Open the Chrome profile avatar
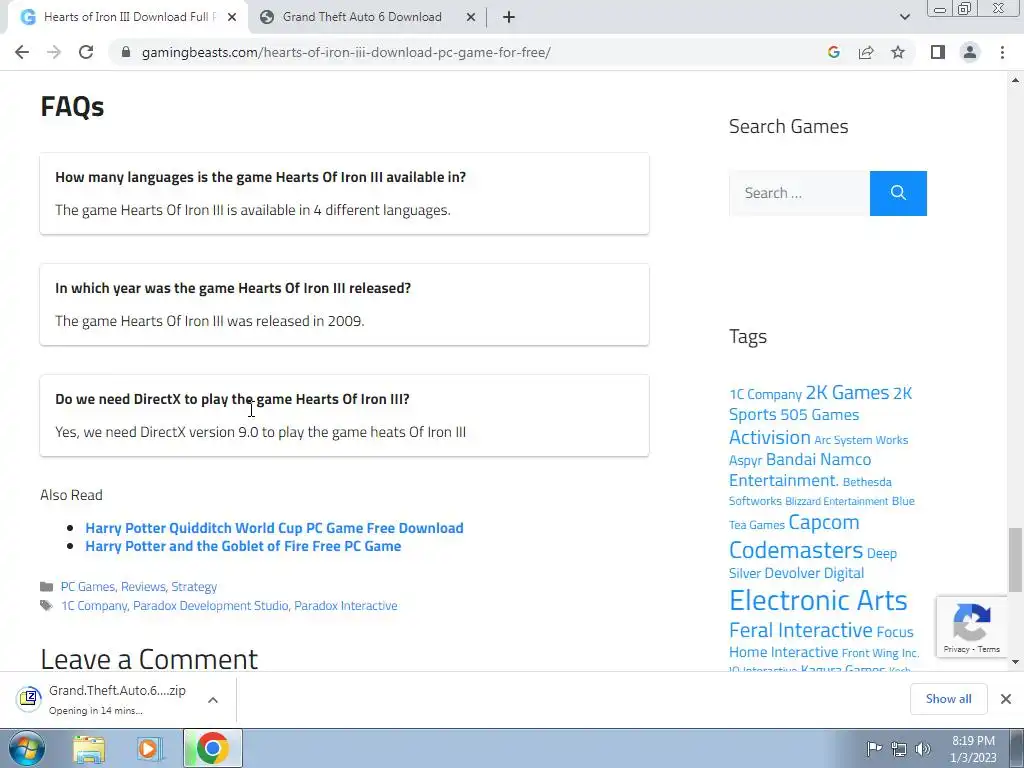The height and width of the screenshot is (768, 1024). point(970,52)
